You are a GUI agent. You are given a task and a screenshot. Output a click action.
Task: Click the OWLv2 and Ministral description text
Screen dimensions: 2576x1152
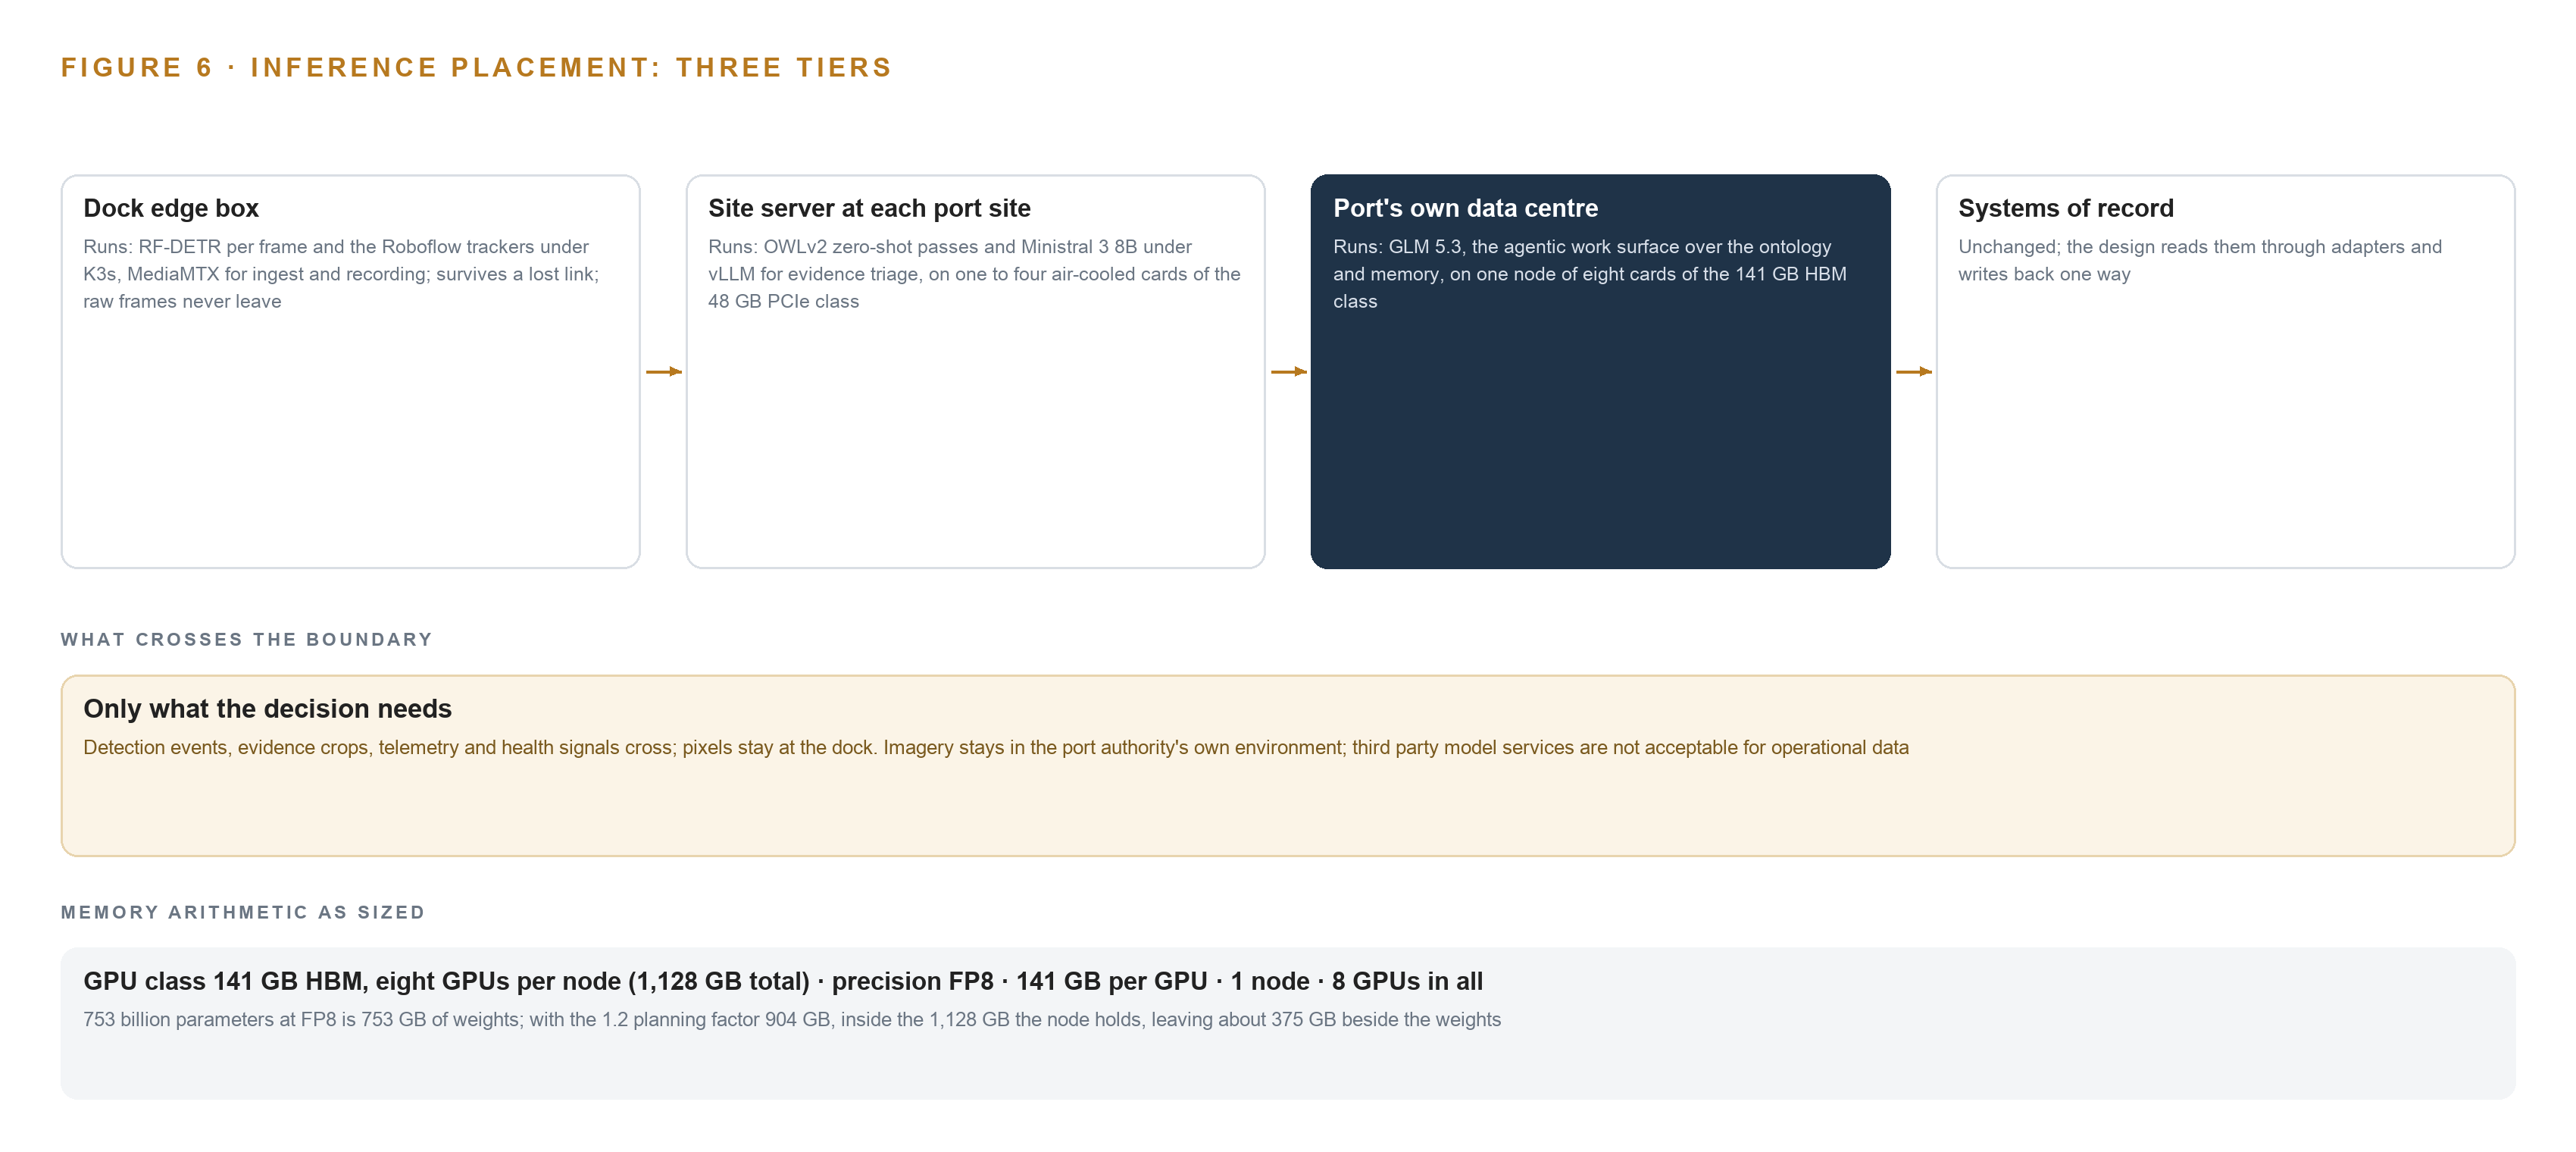[974, 274]
